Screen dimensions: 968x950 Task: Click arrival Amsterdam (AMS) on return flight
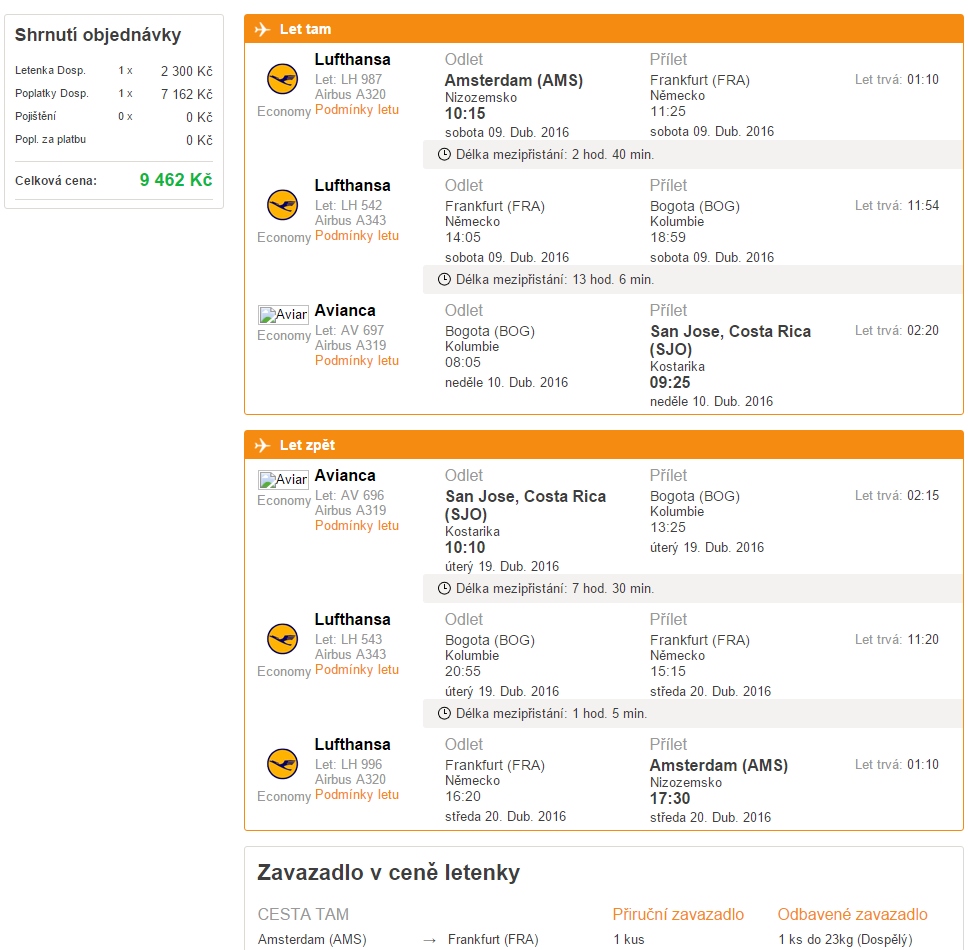pyautogui.click(x=719, y=765)
